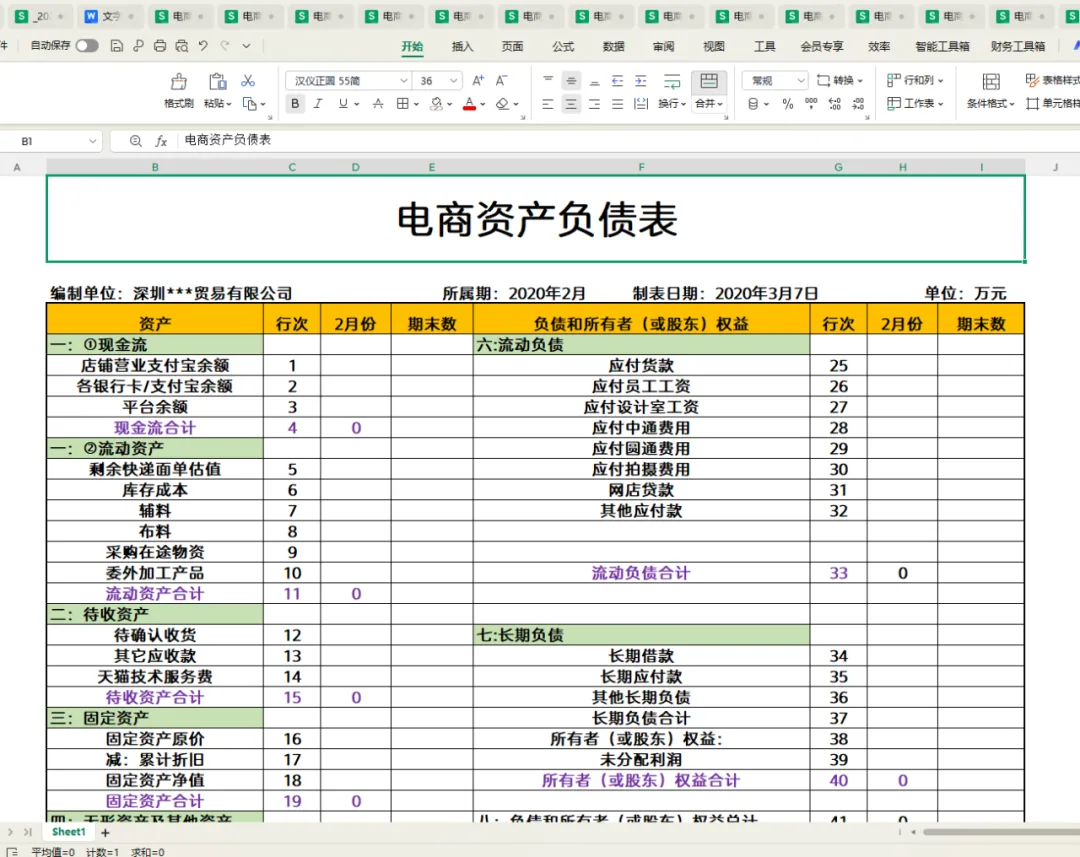Switch to the 审阅 ribbon tab
Viewport: 1080px width, 857px height.
[663, 46]
